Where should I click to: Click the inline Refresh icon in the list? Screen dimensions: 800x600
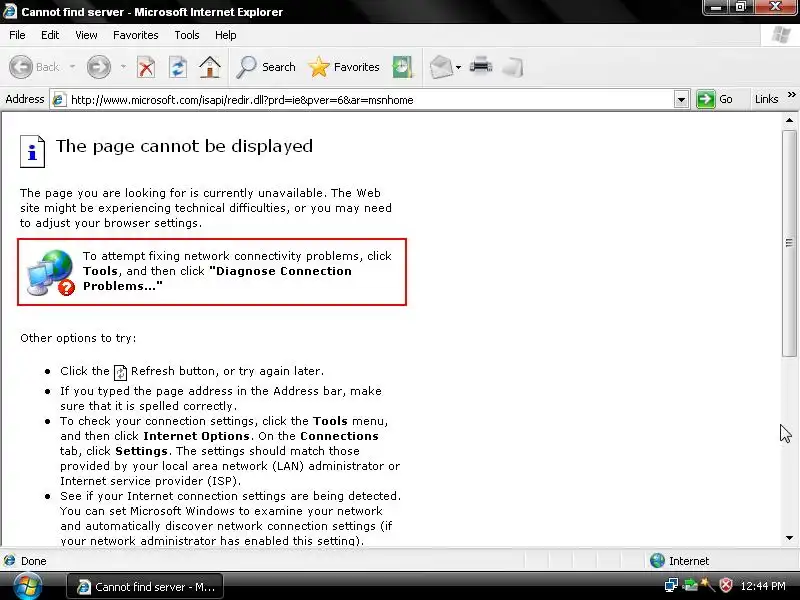click(120, 372)
